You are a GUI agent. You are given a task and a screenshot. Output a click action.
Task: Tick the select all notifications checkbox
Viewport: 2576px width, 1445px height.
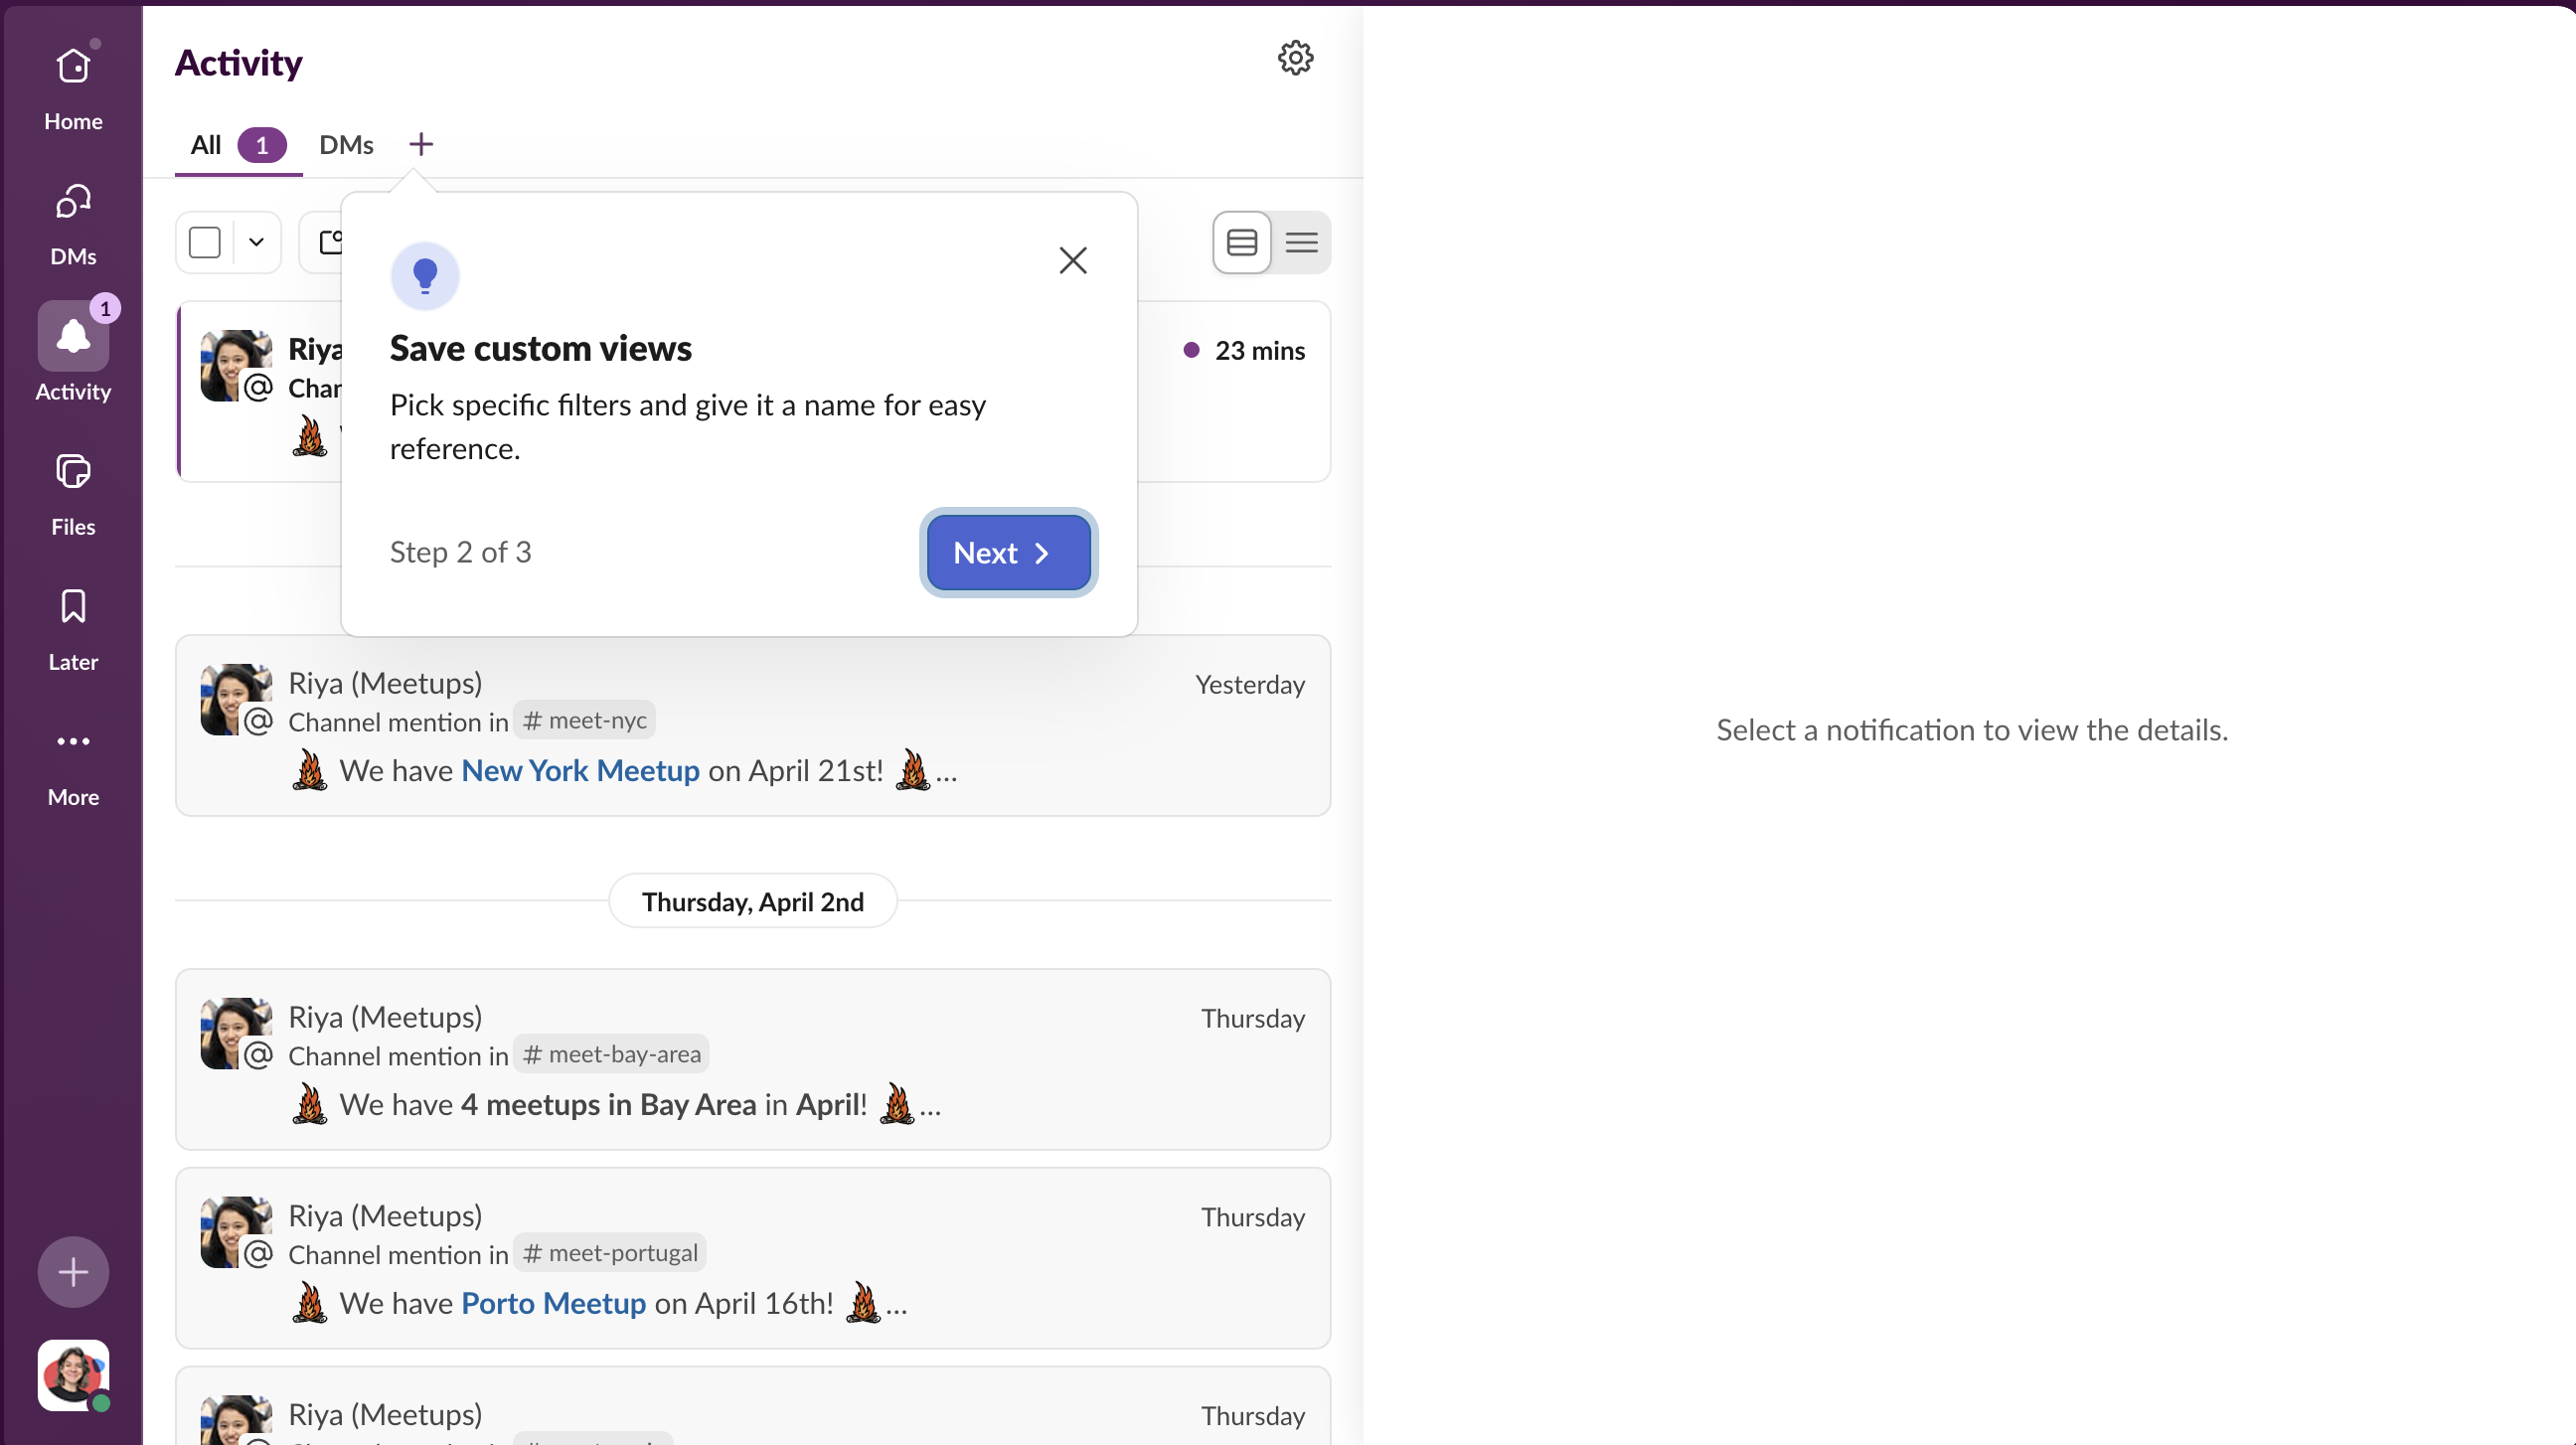(205, 242)
